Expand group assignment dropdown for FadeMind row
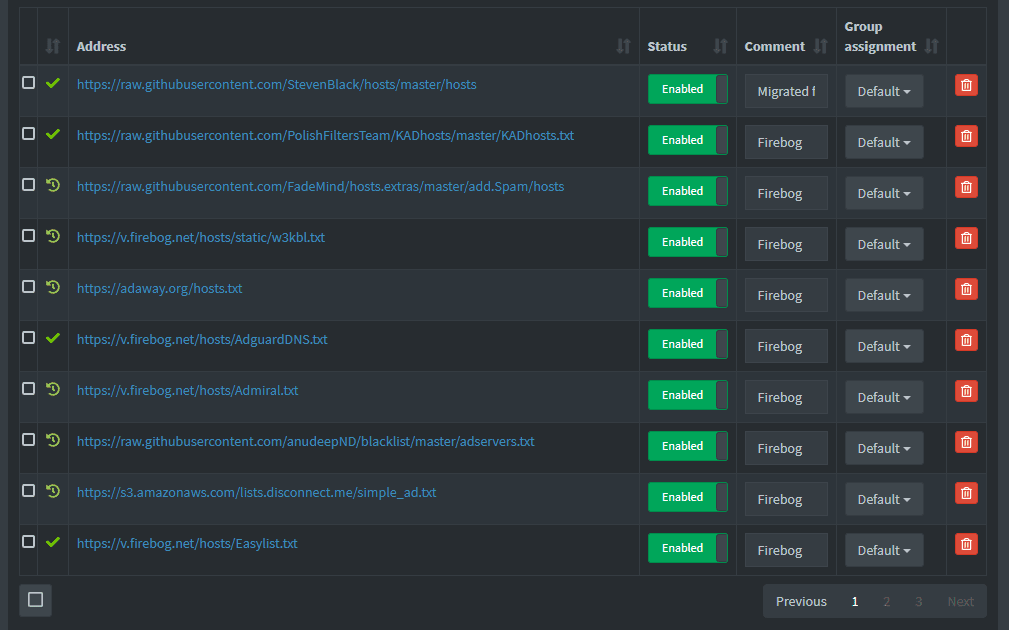Screen dimensions: 1009x630 [884, 193]
